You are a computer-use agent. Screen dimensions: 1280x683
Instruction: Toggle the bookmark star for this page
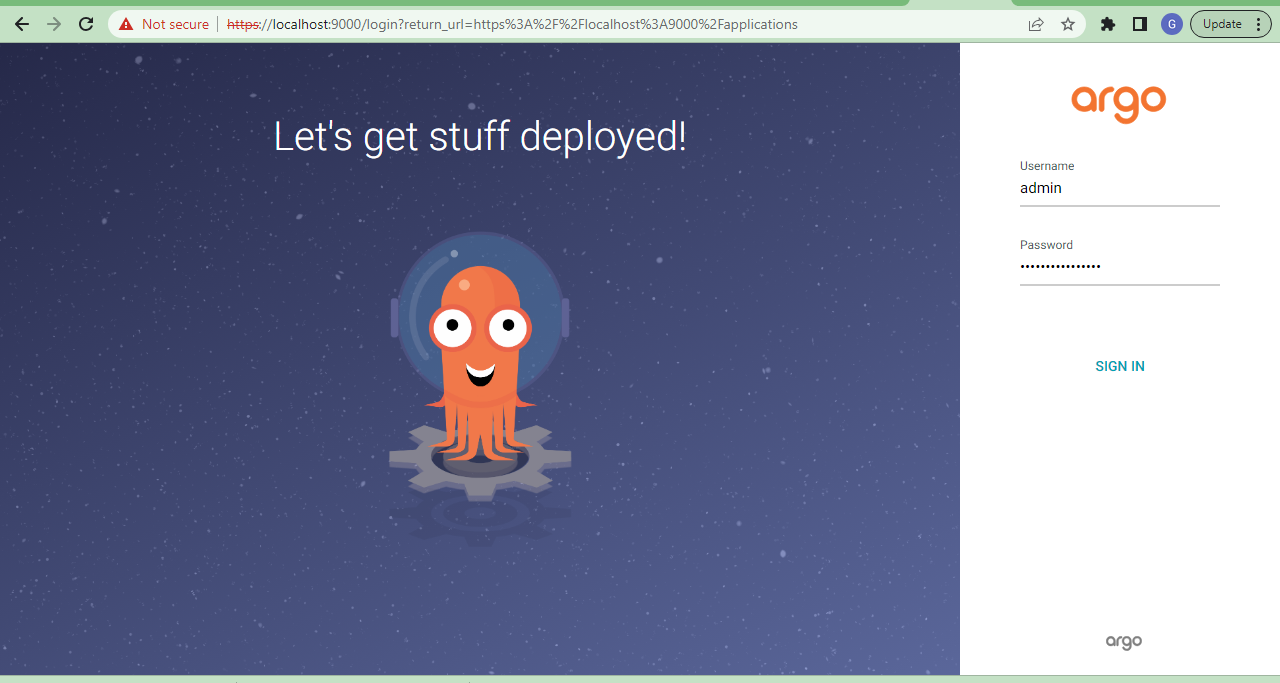[x=1067, y=23]
